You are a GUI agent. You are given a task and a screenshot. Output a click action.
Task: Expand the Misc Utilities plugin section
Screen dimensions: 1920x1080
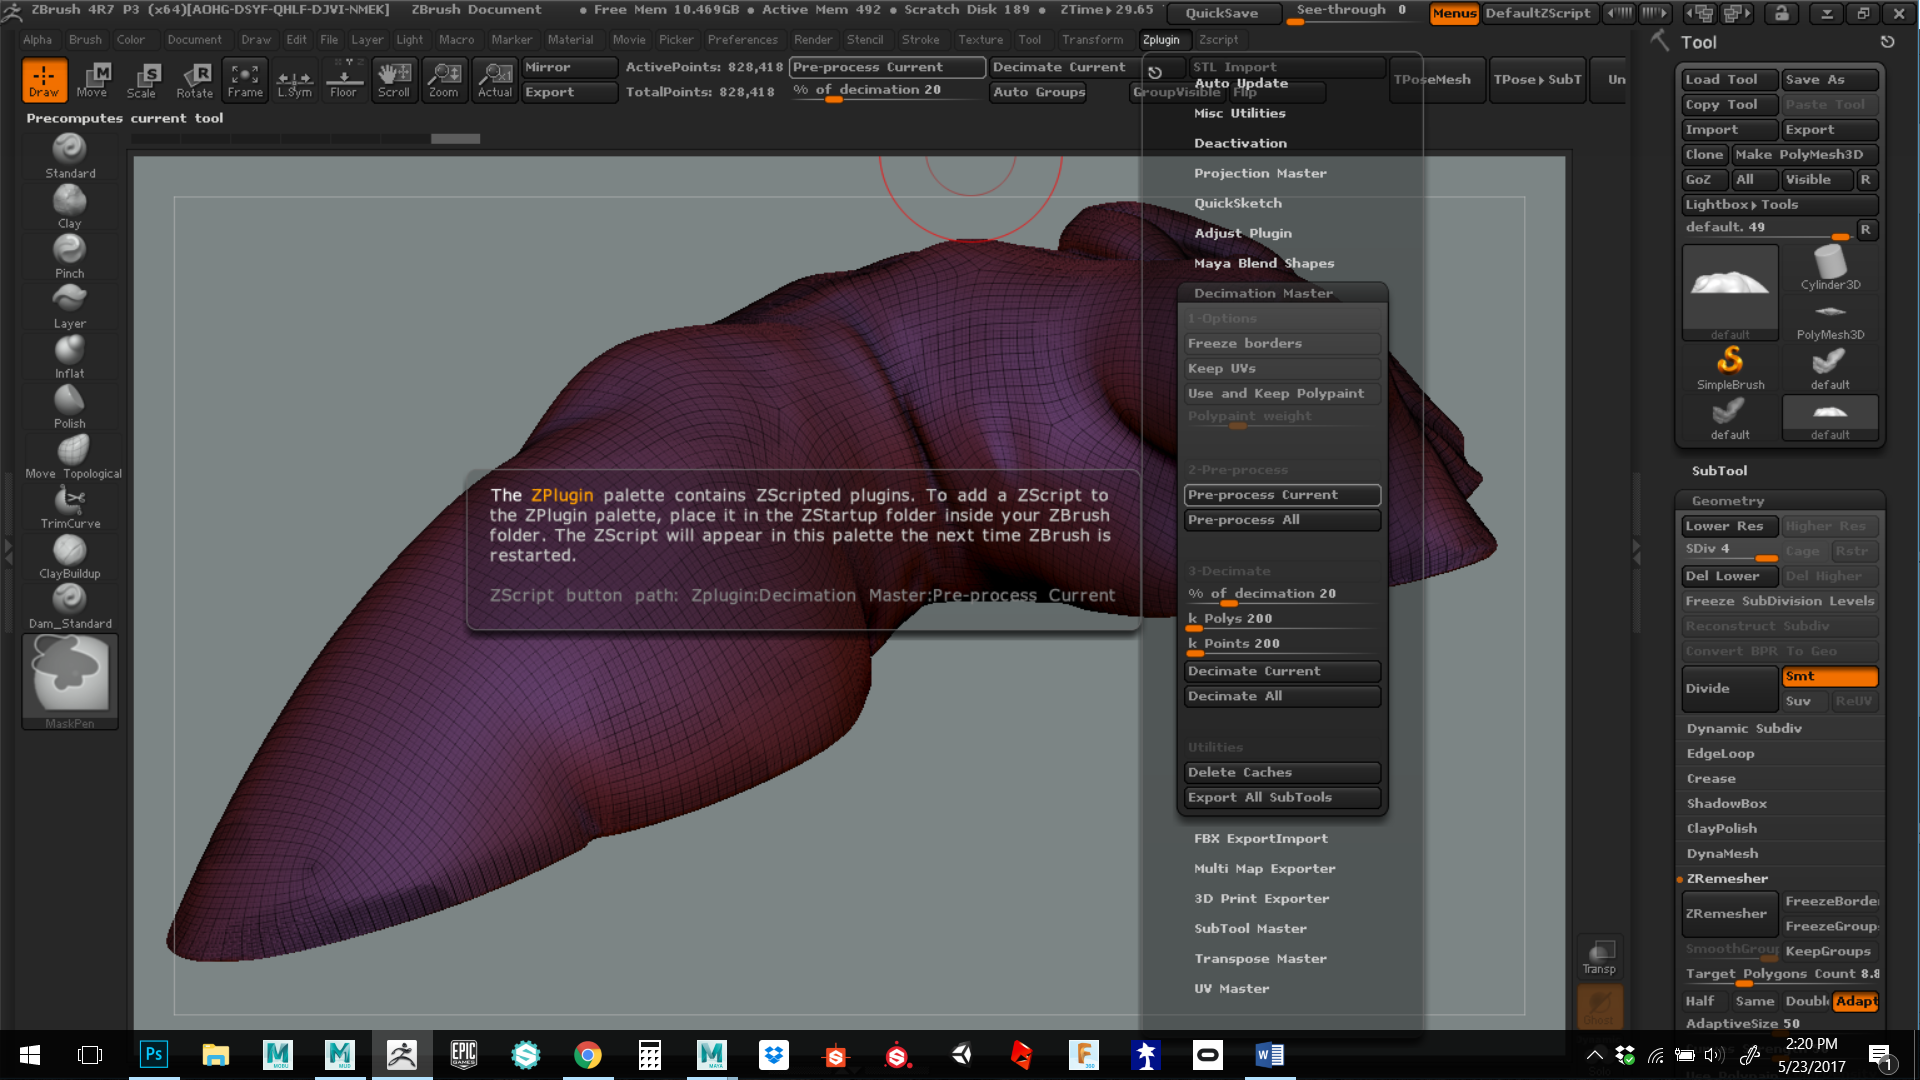coord(1239,114)
